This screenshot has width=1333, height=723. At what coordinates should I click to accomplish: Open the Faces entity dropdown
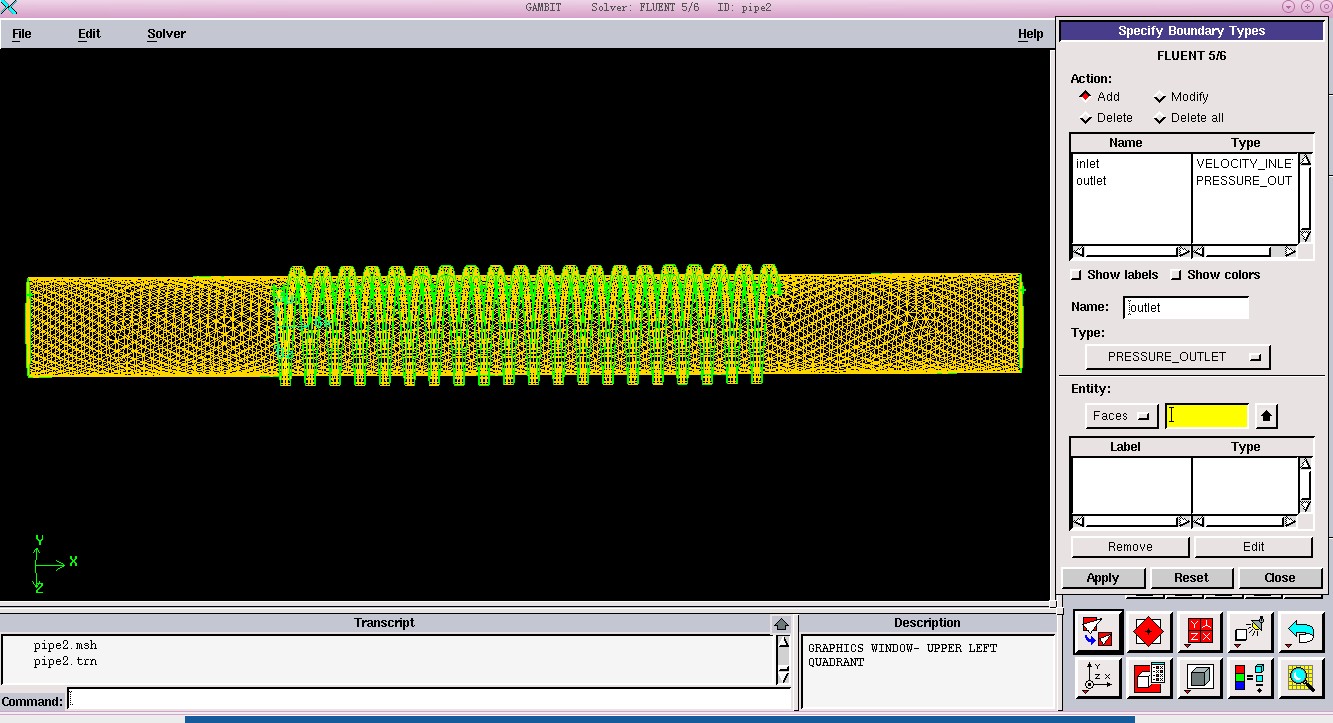[x=1121, y=416]
